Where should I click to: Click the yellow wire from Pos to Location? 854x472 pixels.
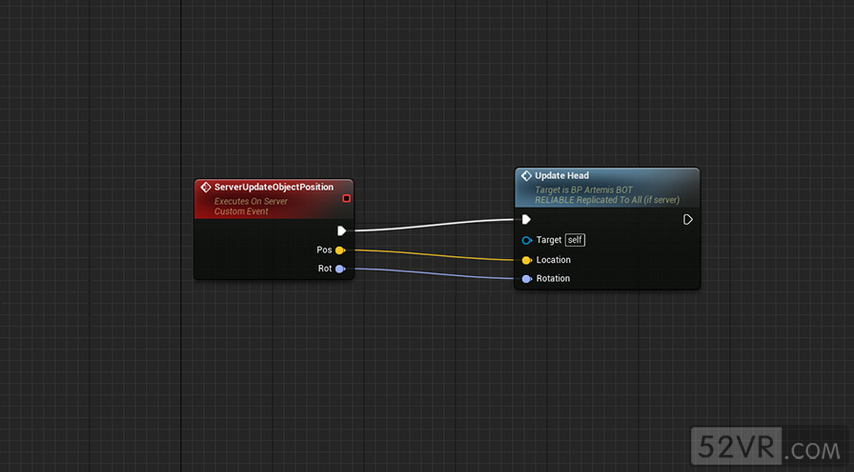(430, 255)
